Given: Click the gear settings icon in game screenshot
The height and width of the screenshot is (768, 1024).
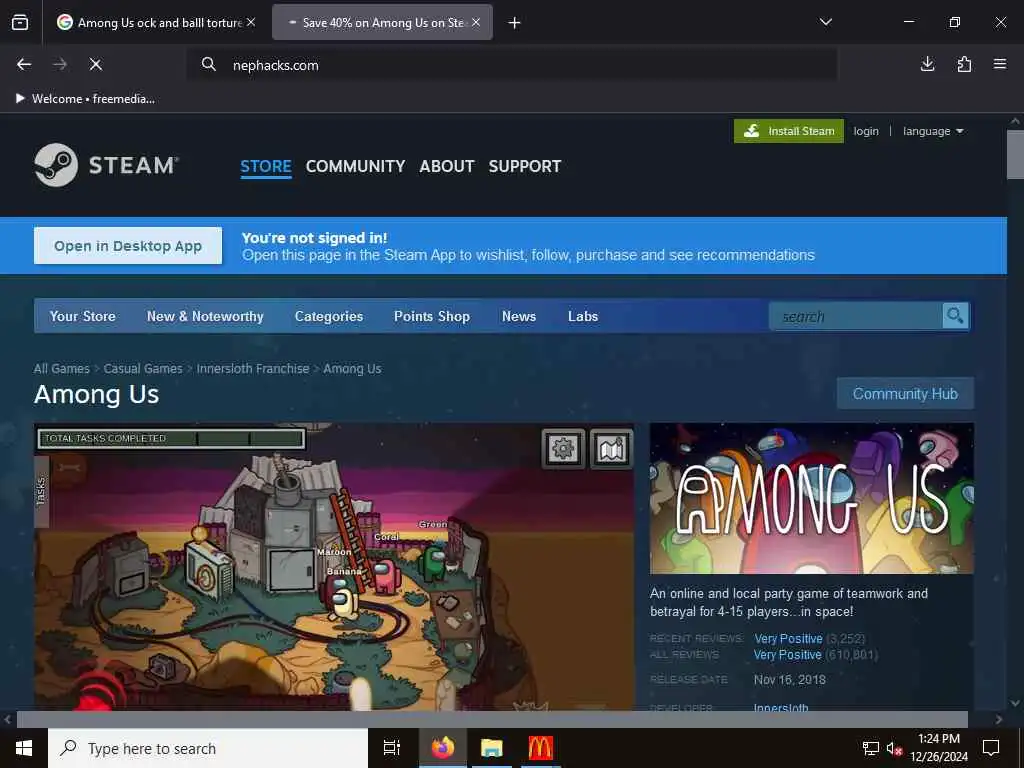Looking at the screenshot, I should [x=563, y=449].
